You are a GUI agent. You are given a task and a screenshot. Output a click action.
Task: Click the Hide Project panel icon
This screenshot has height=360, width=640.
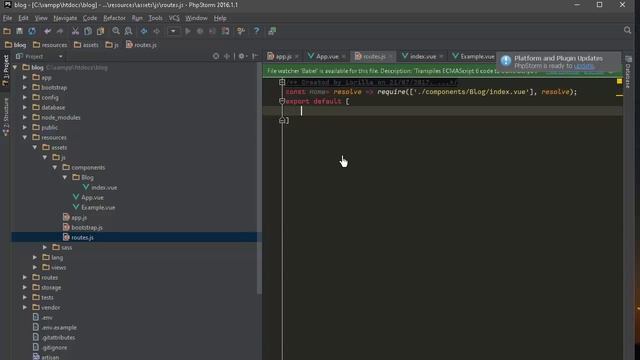coord(255,56)
